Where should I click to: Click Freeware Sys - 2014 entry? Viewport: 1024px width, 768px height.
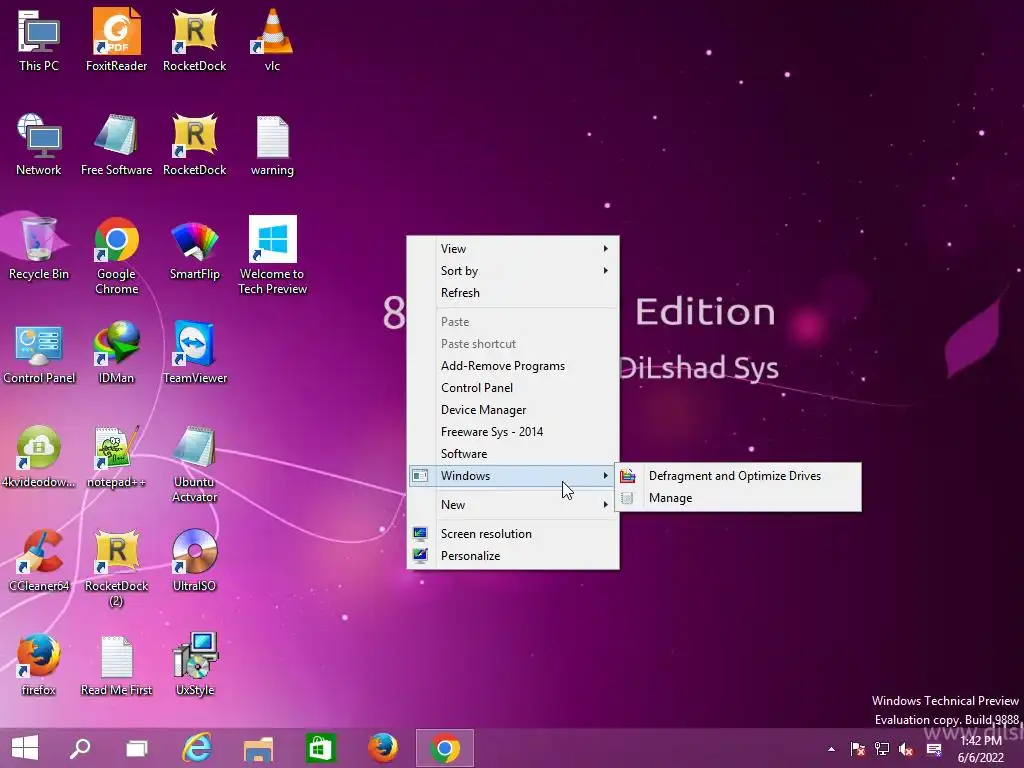tap(513, 432)
